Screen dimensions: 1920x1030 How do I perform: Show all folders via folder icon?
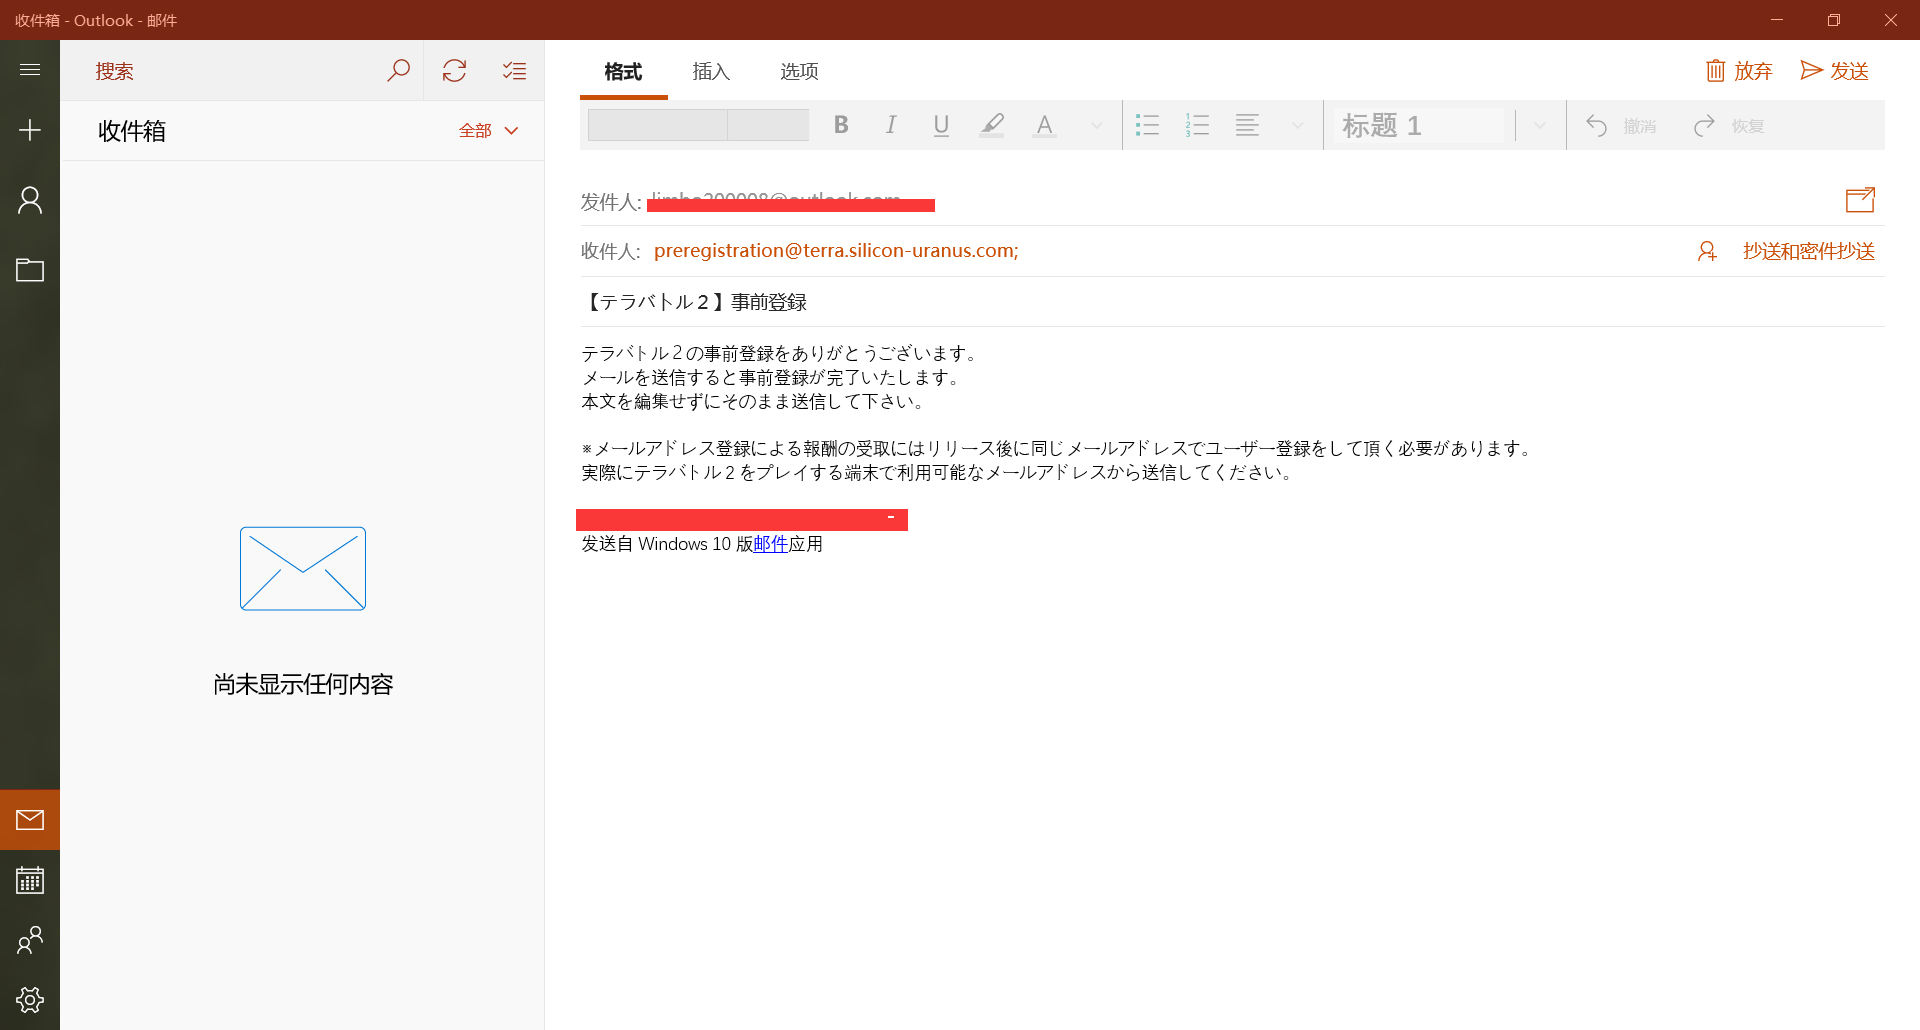(30, 270)
